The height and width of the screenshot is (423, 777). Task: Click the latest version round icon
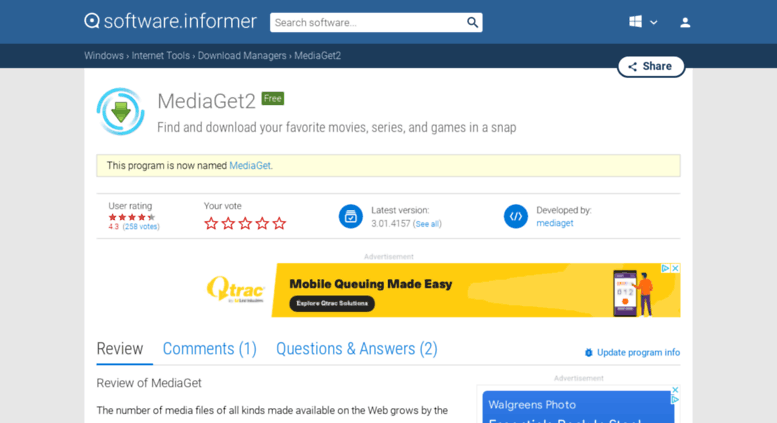click(350, 216)
